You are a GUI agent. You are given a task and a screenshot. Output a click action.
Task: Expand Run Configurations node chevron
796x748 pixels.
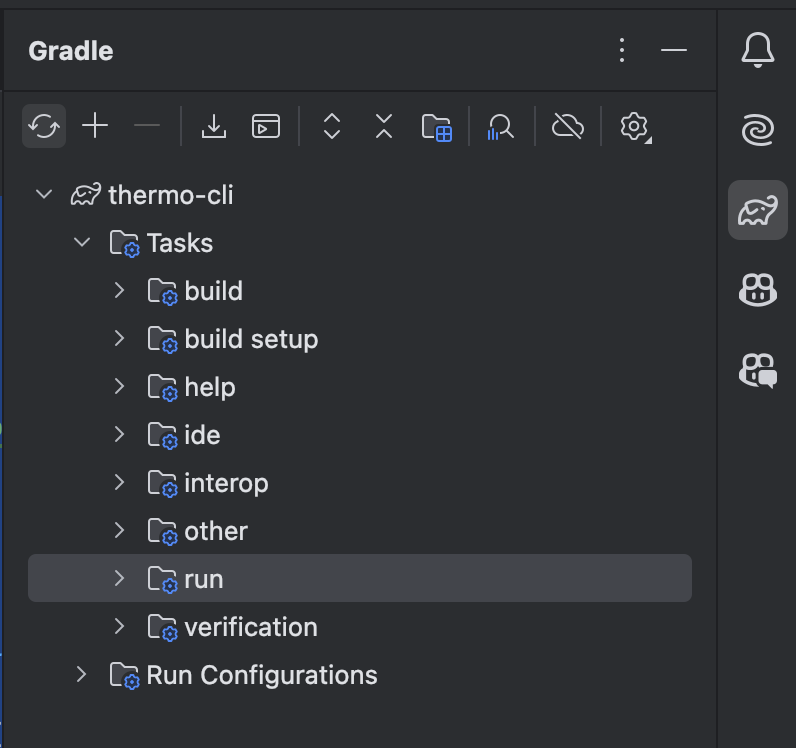(81, 674)
